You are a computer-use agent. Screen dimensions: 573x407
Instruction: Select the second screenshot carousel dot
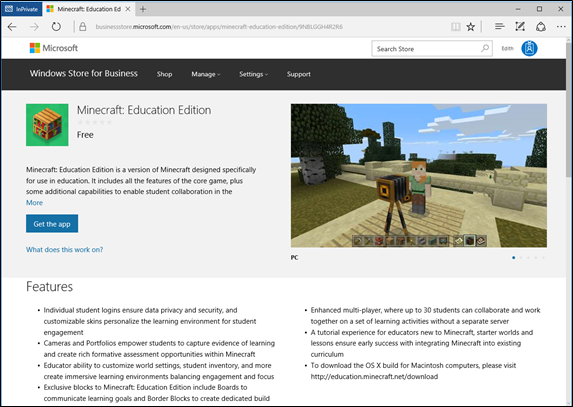[x=521, y=258]
